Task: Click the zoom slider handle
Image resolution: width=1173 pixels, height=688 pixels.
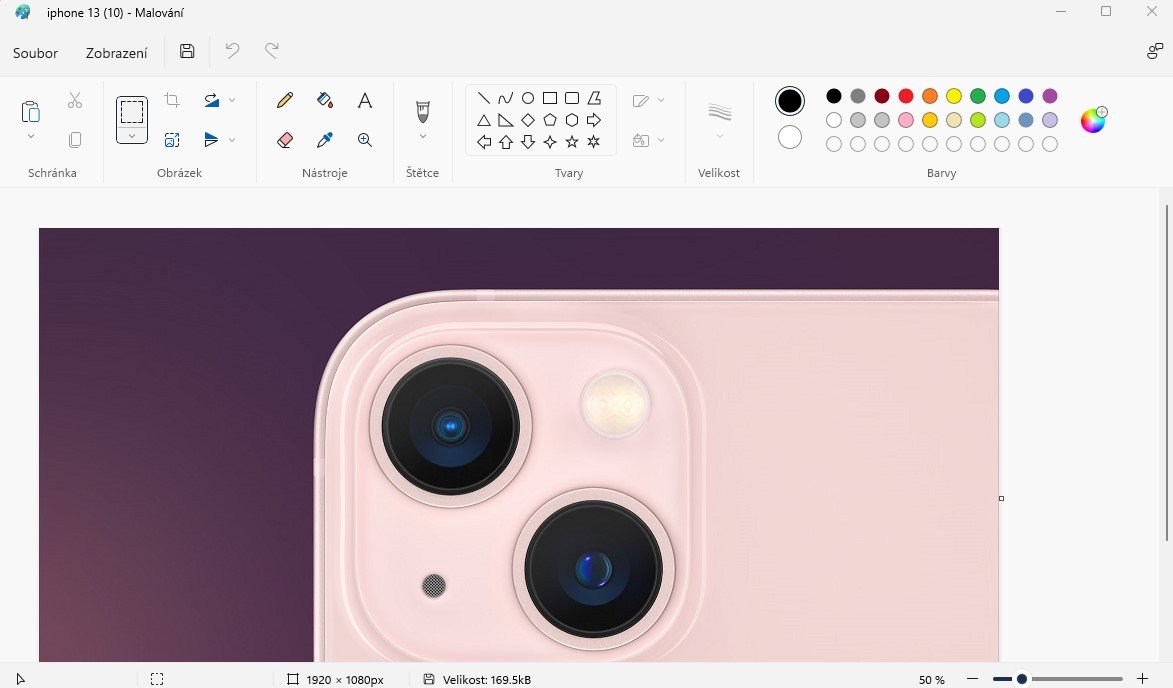Action: (x=1021, y=679)
